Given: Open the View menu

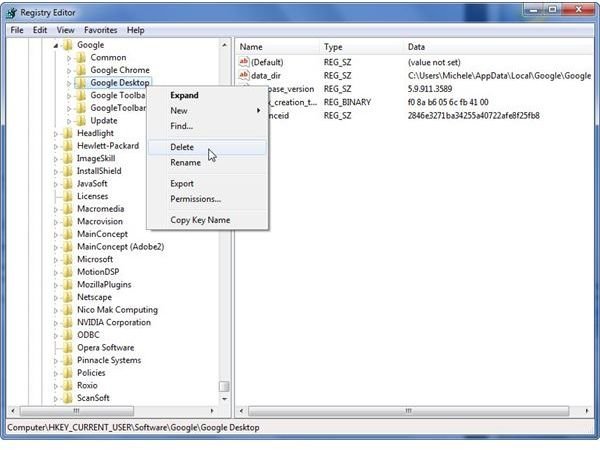Looking at the screenshot, I should click(x=65, y=30).
